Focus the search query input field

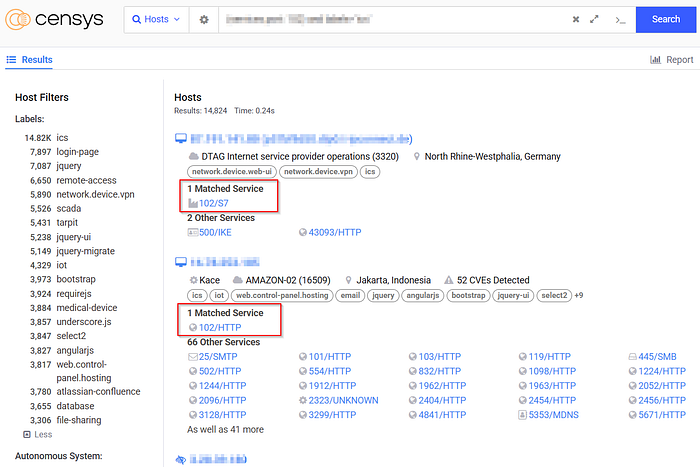pyautogui.click(x=395, y=20)
